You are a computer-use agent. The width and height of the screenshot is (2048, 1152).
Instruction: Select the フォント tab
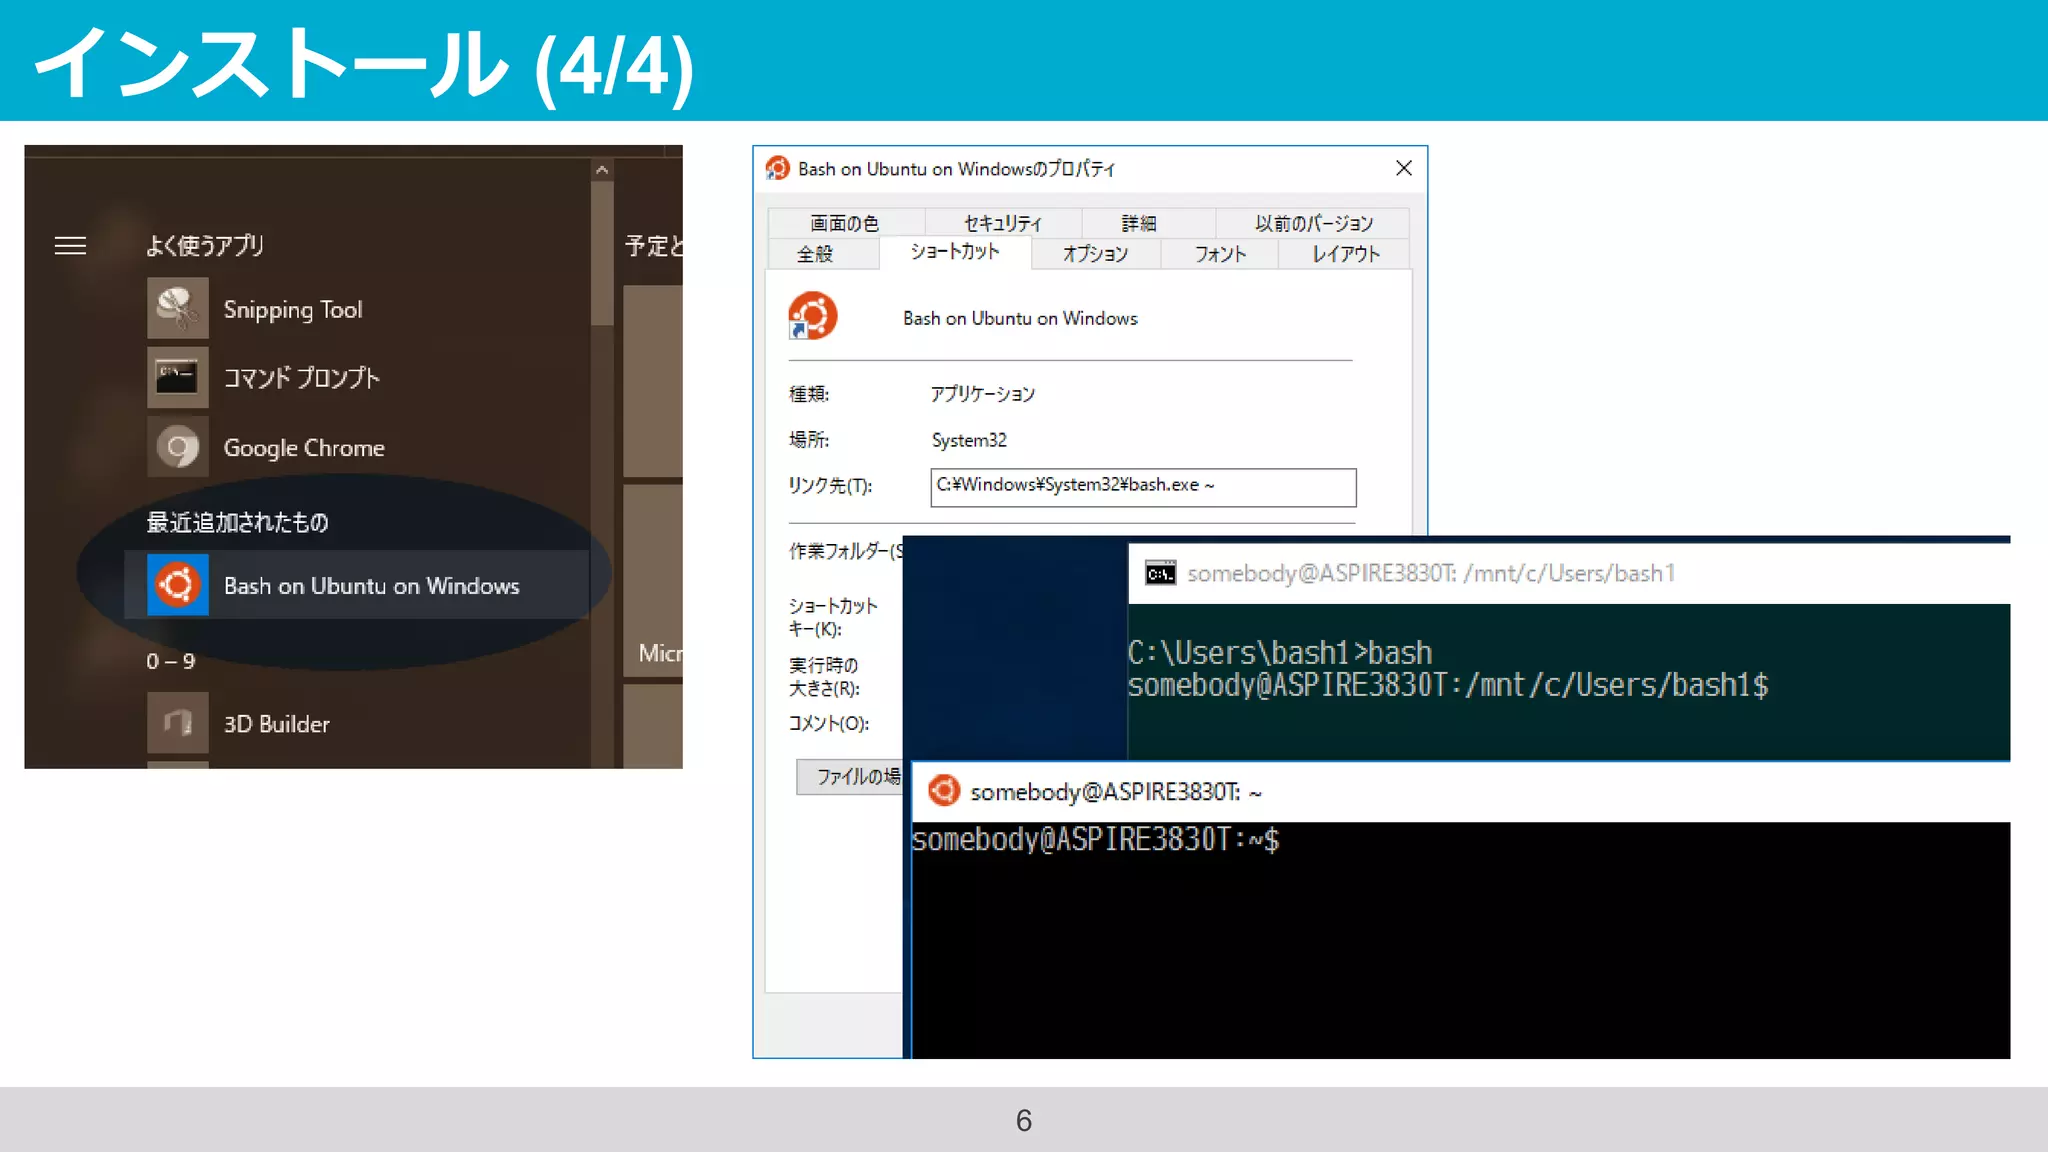(x=1219, y=254)
